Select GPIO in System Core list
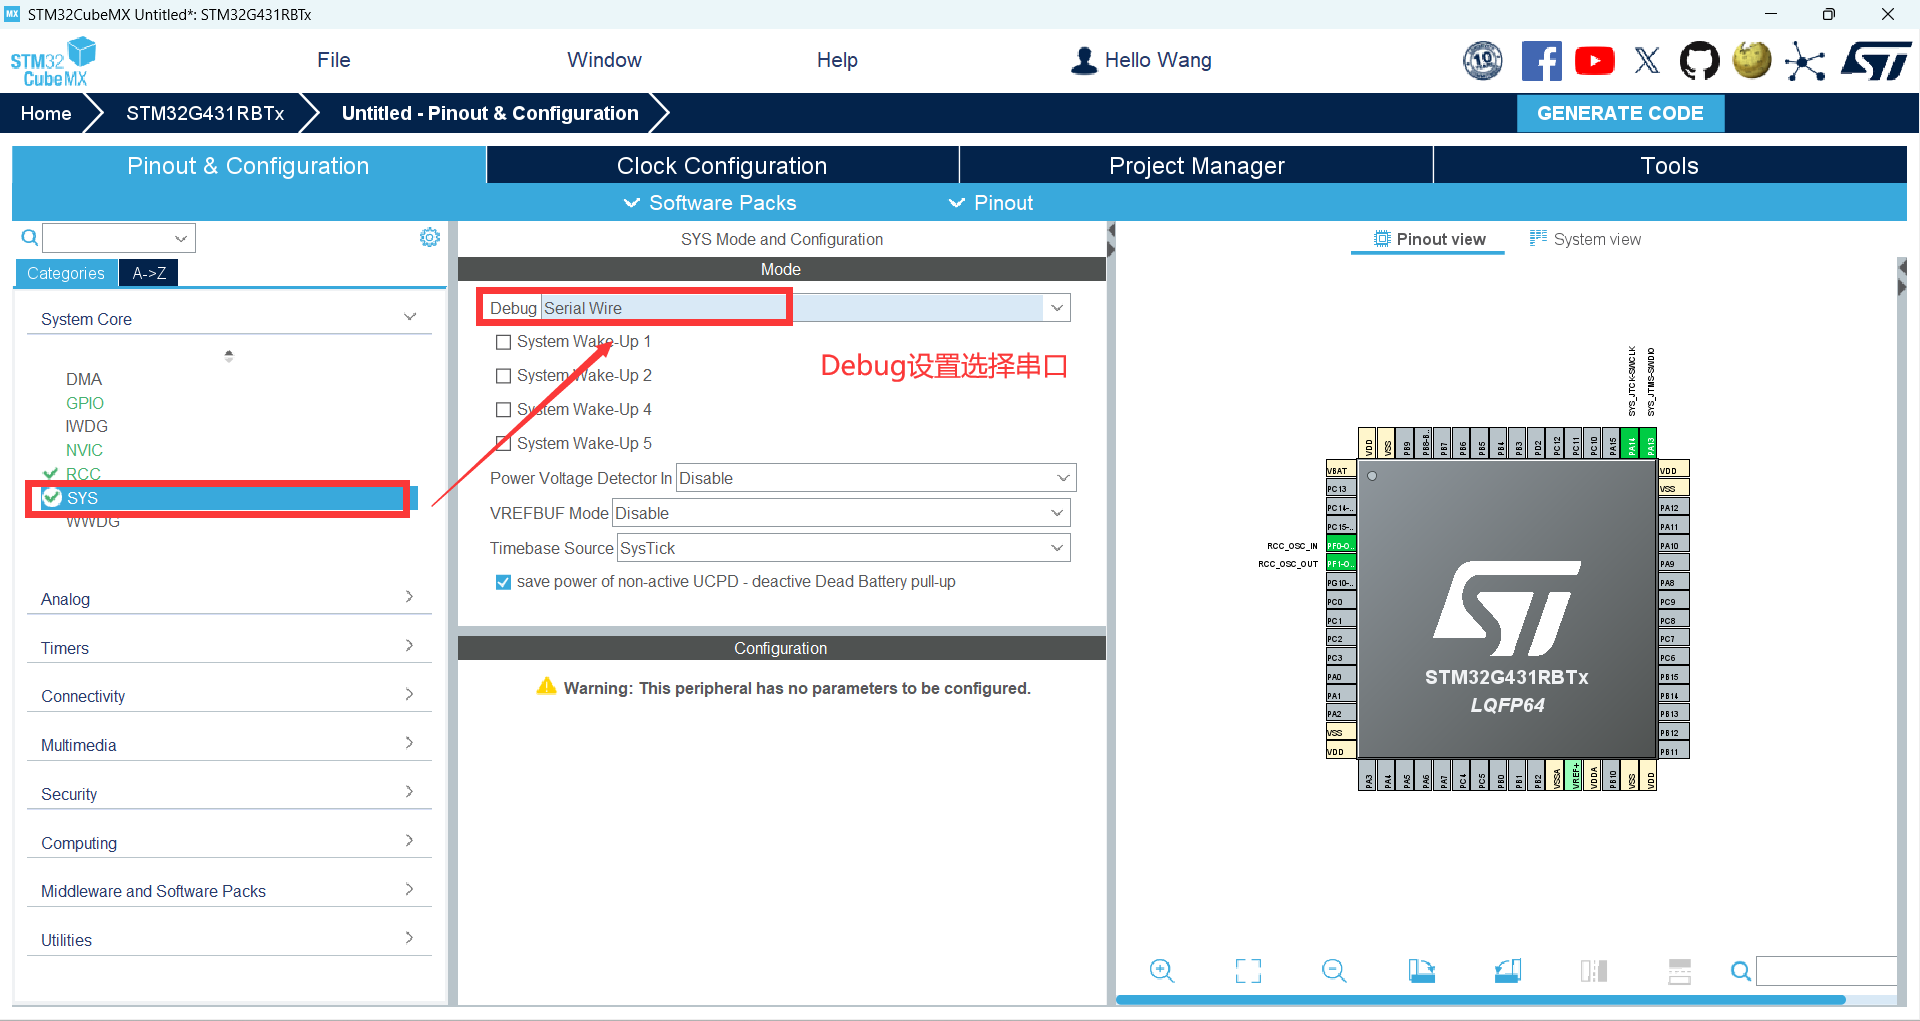Image resolution: width=1920 pixels, height=1021 pixels. point(85,403)
